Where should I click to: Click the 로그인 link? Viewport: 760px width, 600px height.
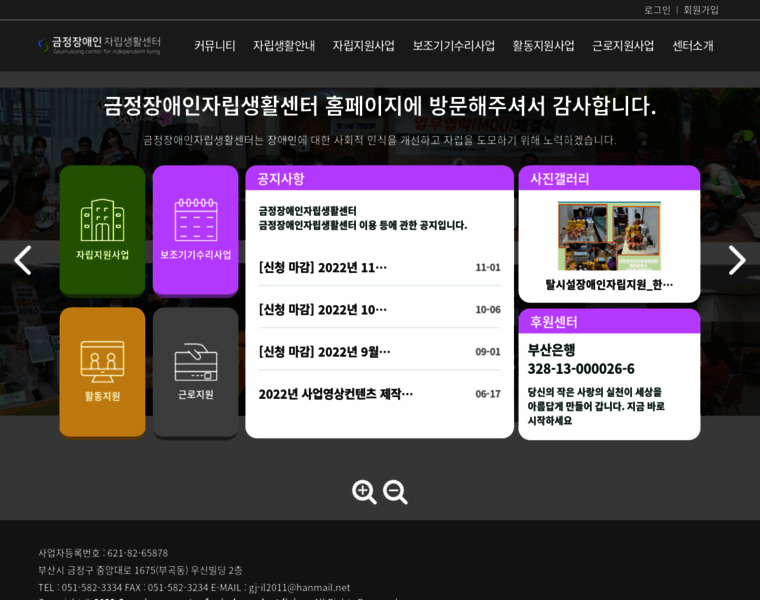click(657, 10)
